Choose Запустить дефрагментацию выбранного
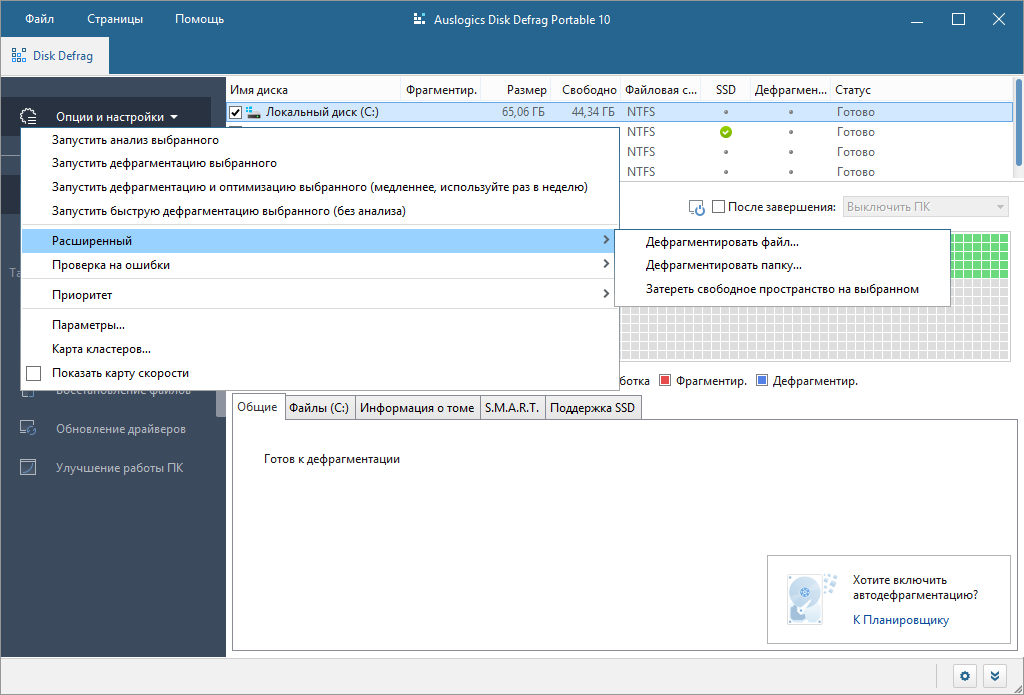1024x695 pixels. click(320, 163)
